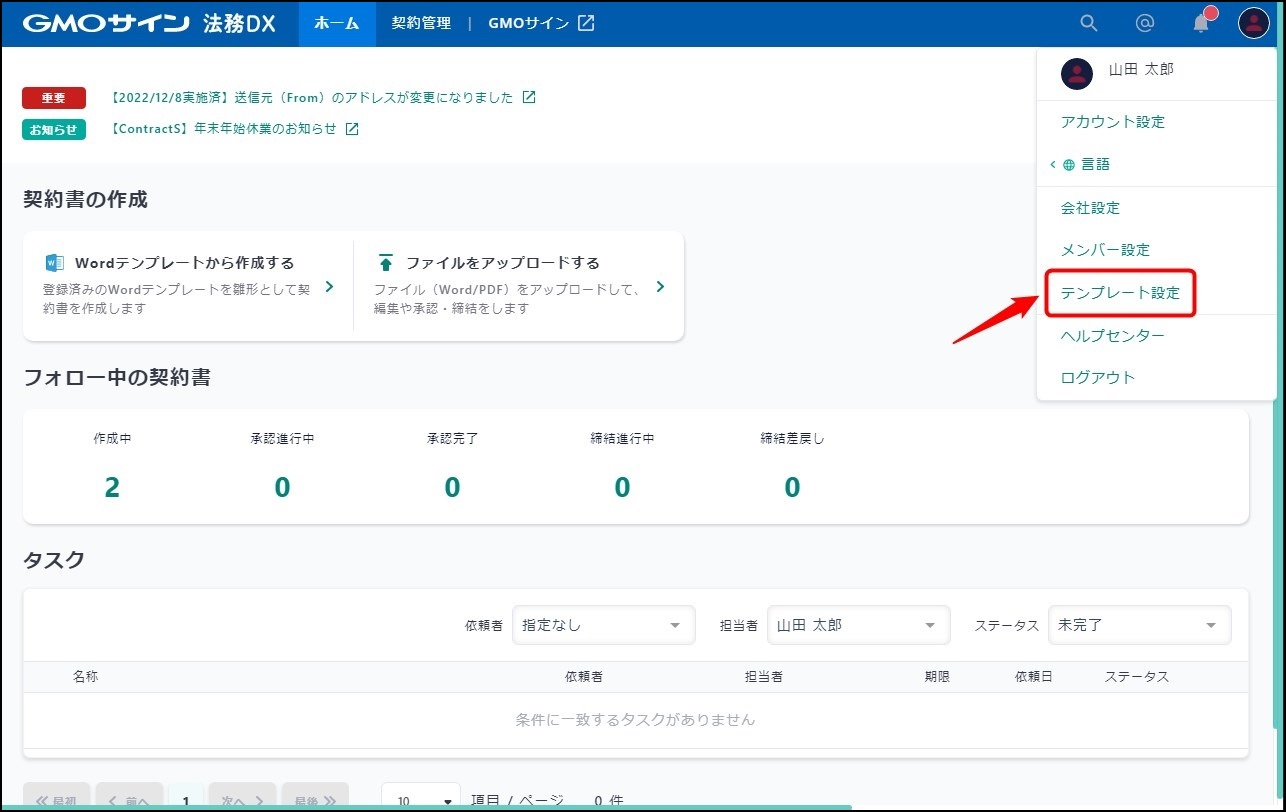
Task: Open the GMOサイン header link
Action: pos(541,23)
